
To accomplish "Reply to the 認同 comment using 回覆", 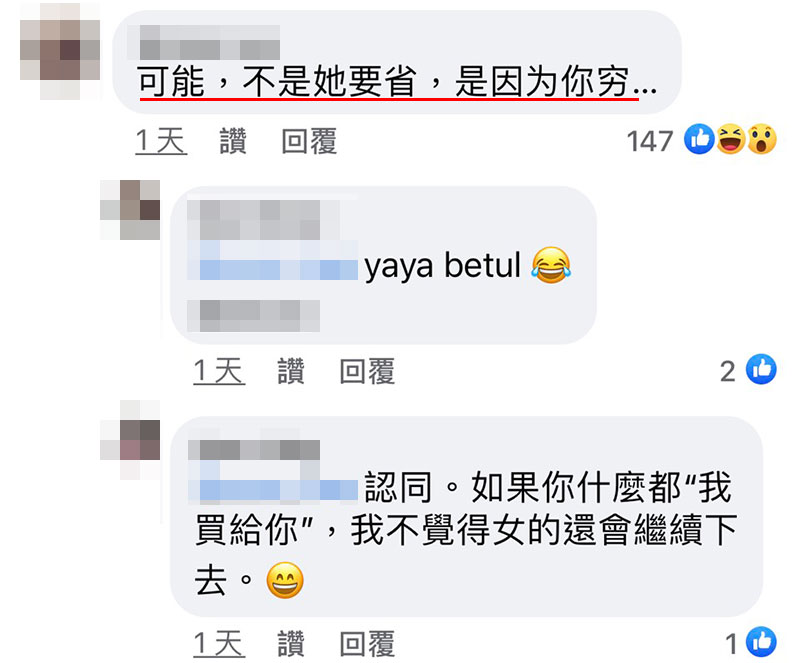I will pos(367,644).
